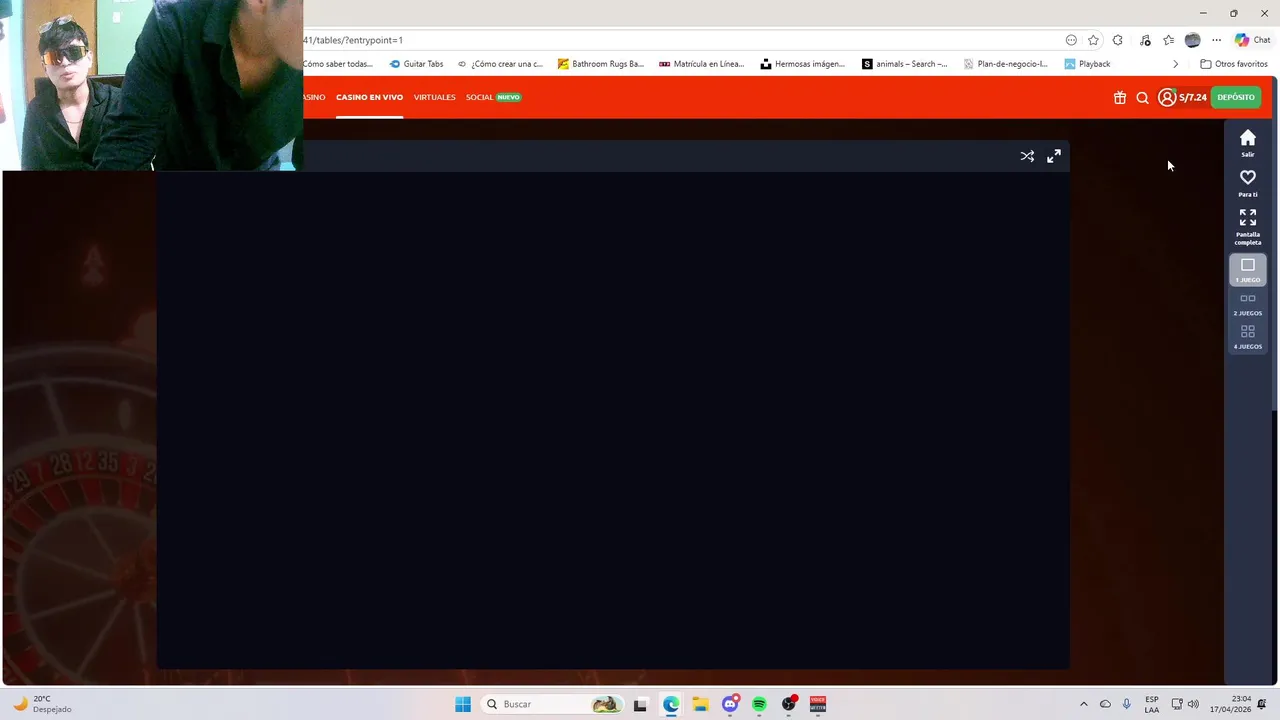Open the browser settings three-dots menu
This screenshot has width=1280, height=720.
[x=1216, y=40]
